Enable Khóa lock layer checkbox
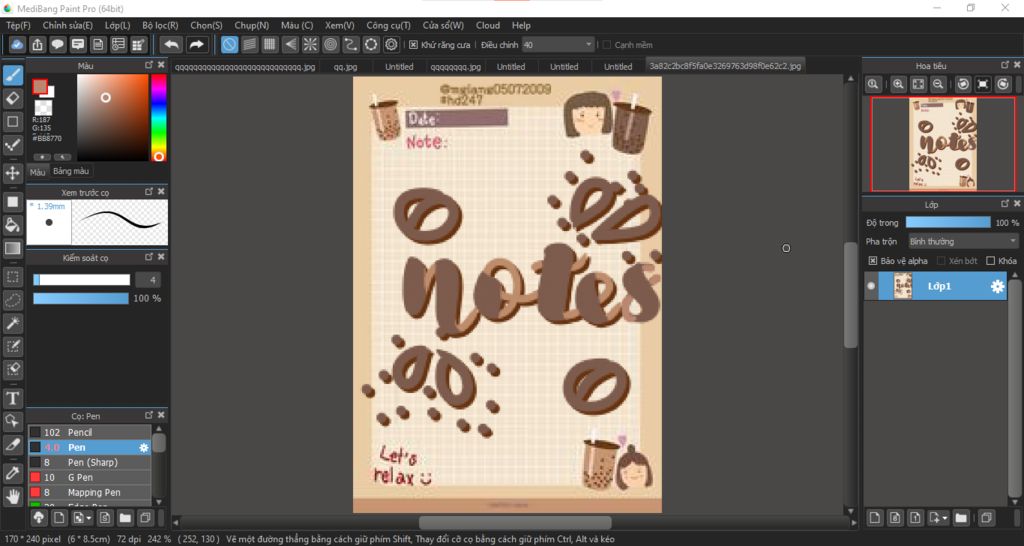Screen dimensions: 1024x546 tap(991, 261)
